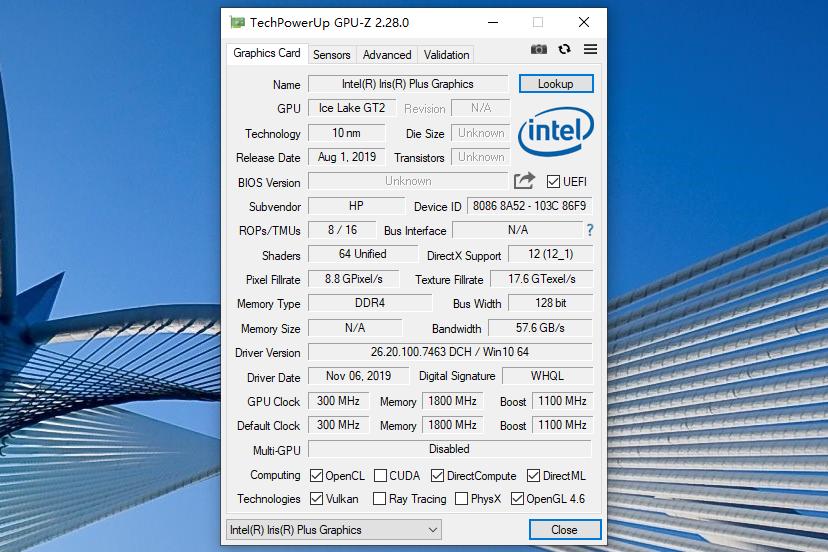Open the GPU selection dropdown
Screen dimensions: 828x552
point(334,530)
